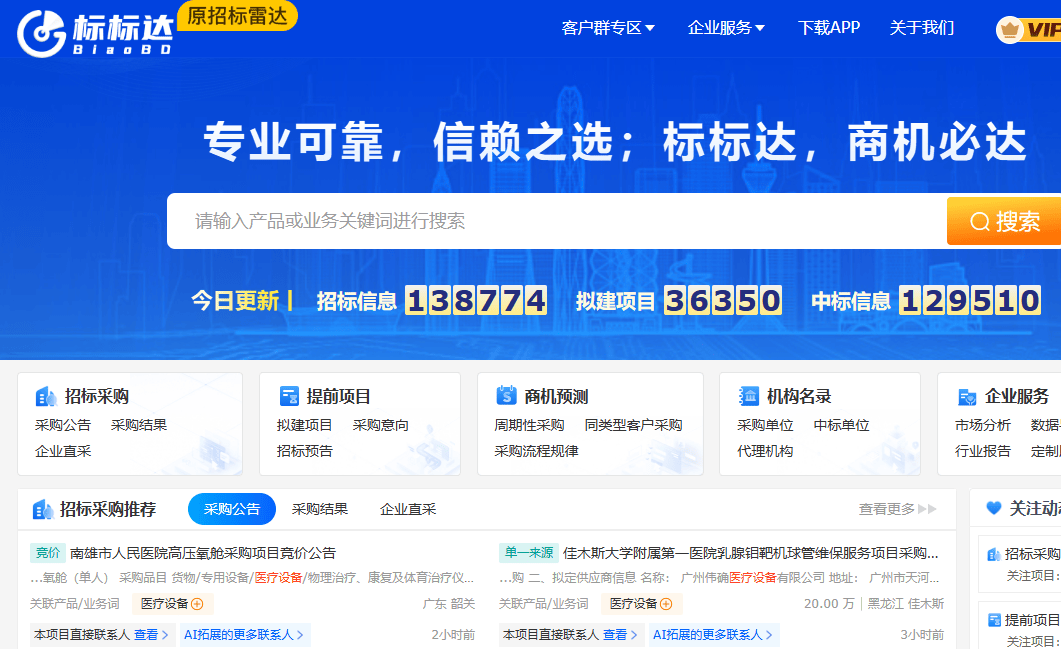Open the 招标预告 link

click(304, 451)
